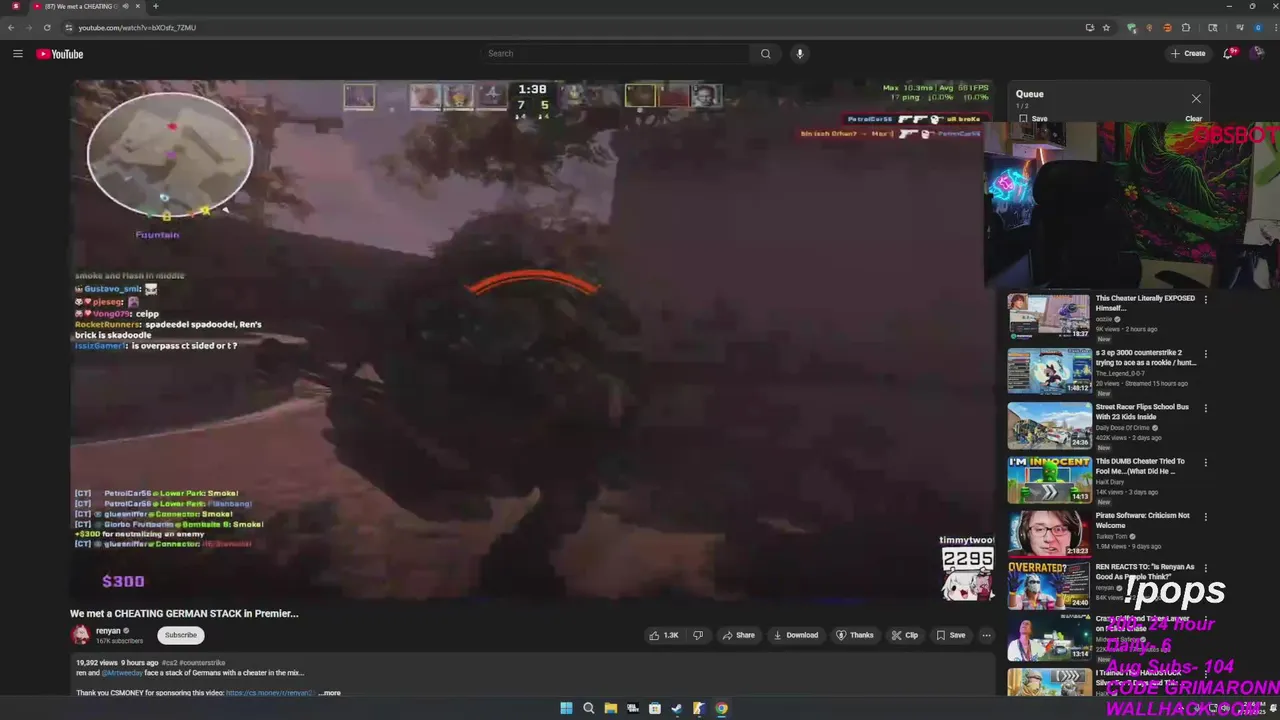Open the cs.money sponsor link
The height and width of the screenshot is (720, 1280).
[270, 693]
